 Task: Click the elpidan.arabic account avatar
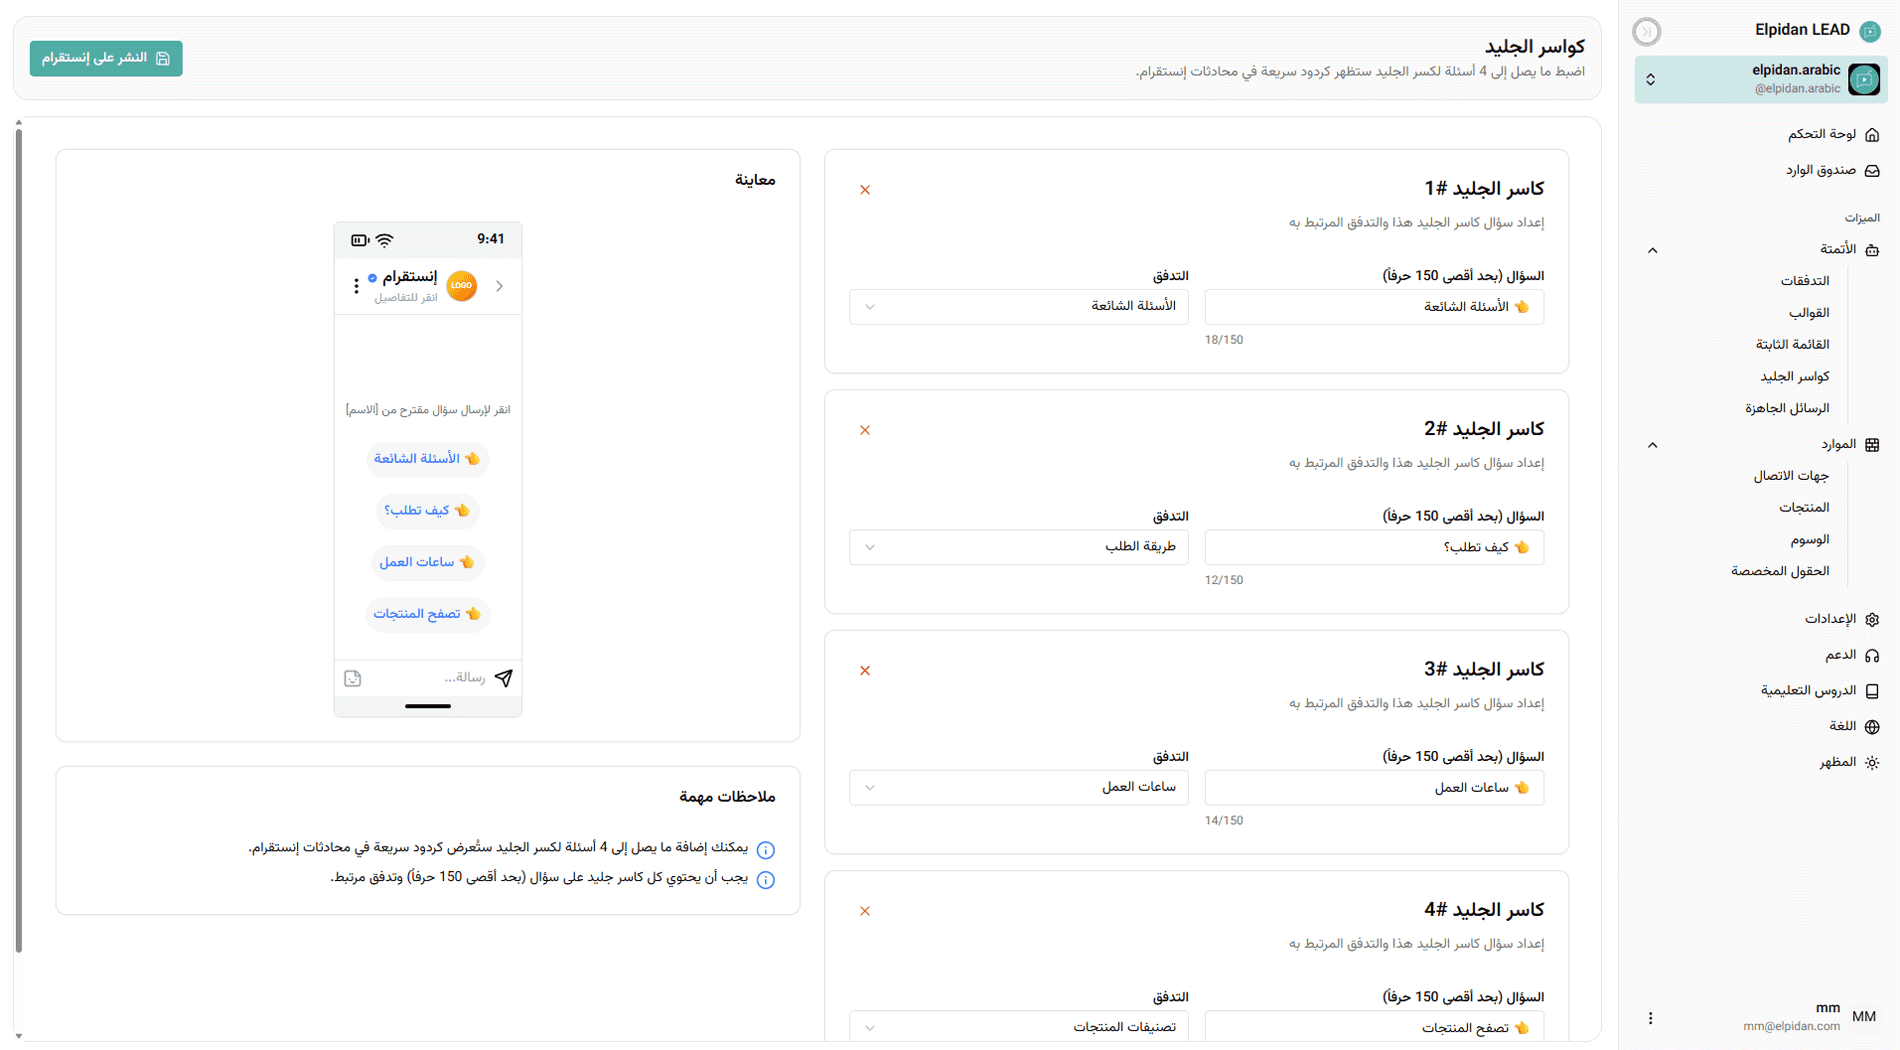(1864, 79)
